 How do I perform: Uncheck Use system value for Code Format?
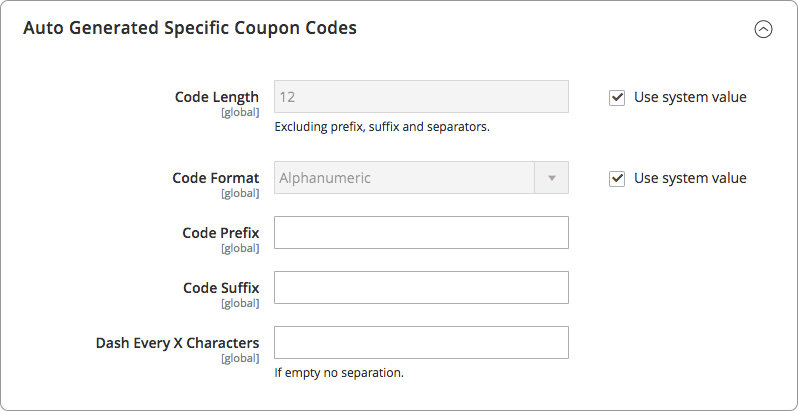[617, 179]
